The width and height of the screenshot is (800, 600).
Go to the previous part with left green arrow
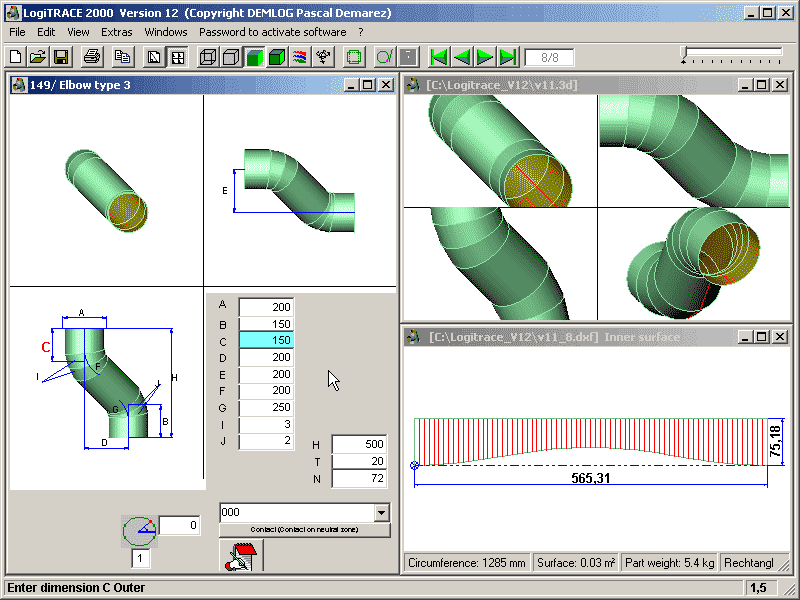point(462,57)
